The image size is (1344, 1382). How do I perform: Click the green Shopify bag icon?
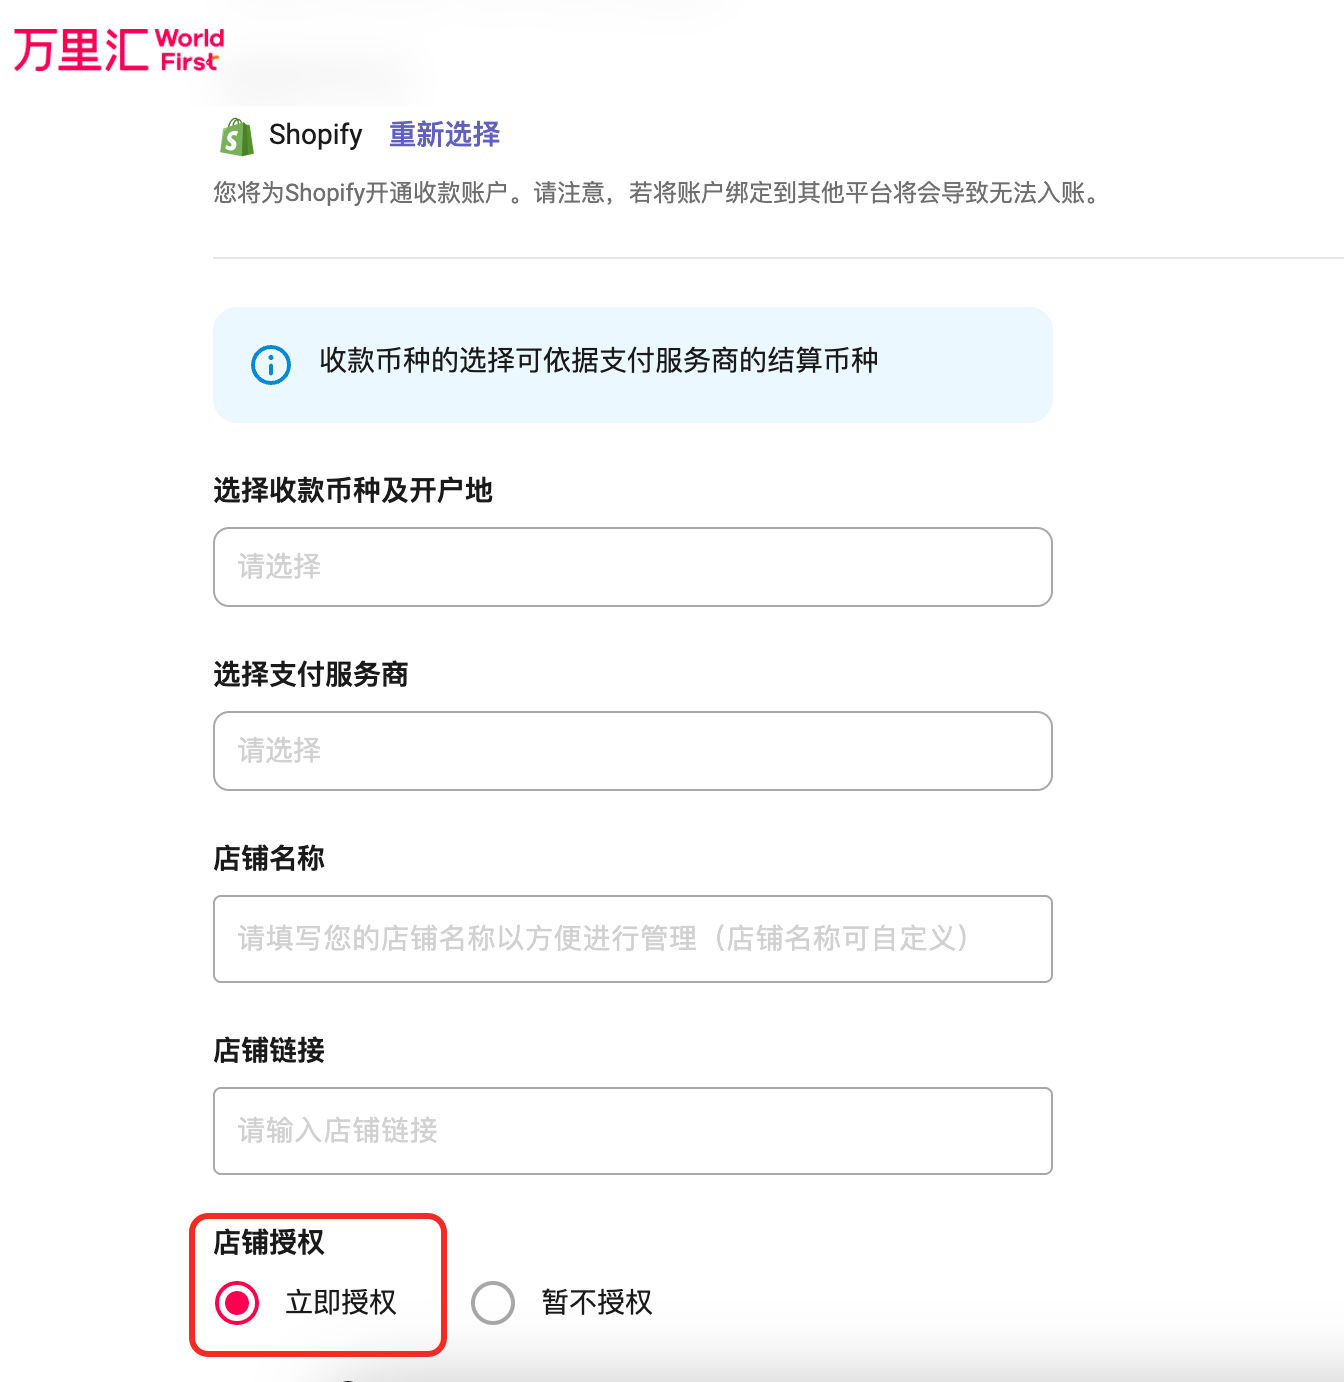[x=237, y=137]
